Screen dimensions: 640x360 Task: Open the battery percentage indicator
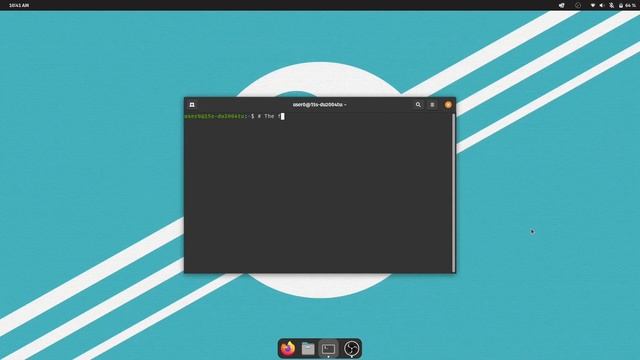[627, 5]
